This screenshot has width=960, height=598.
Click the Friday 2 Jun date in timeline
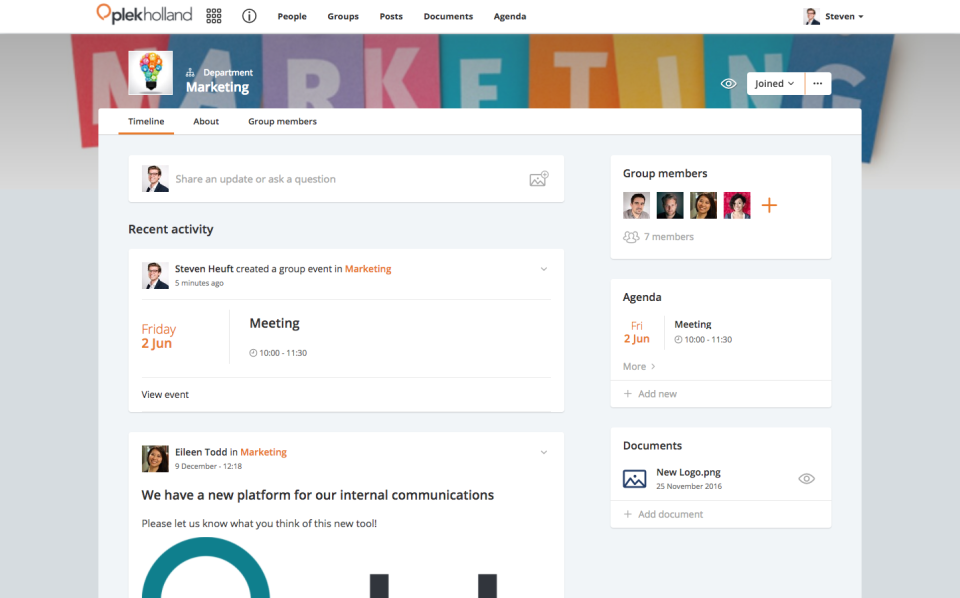[159, 336]
